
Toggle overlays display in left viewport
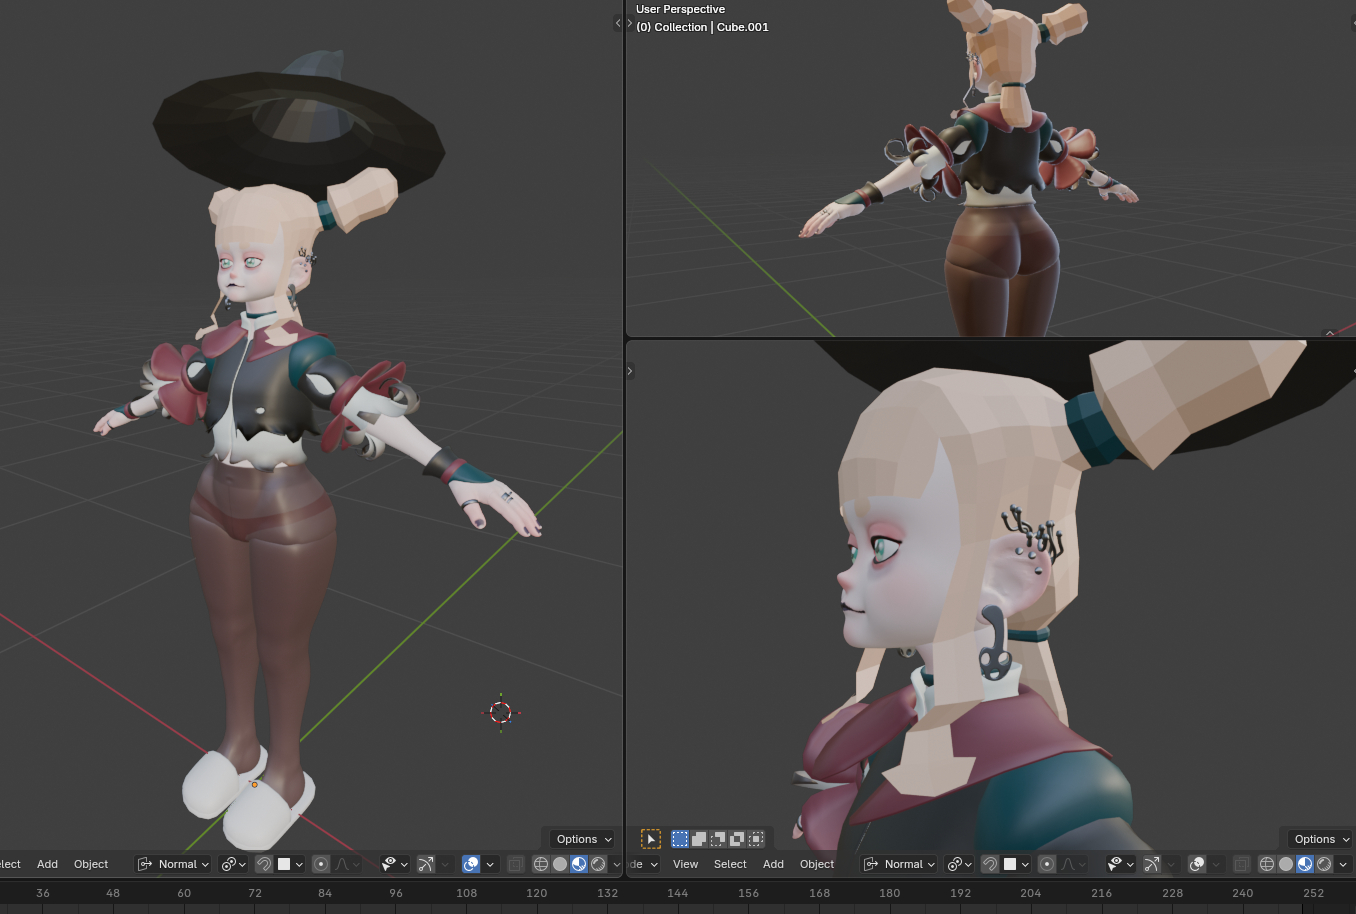click(471, 864)
